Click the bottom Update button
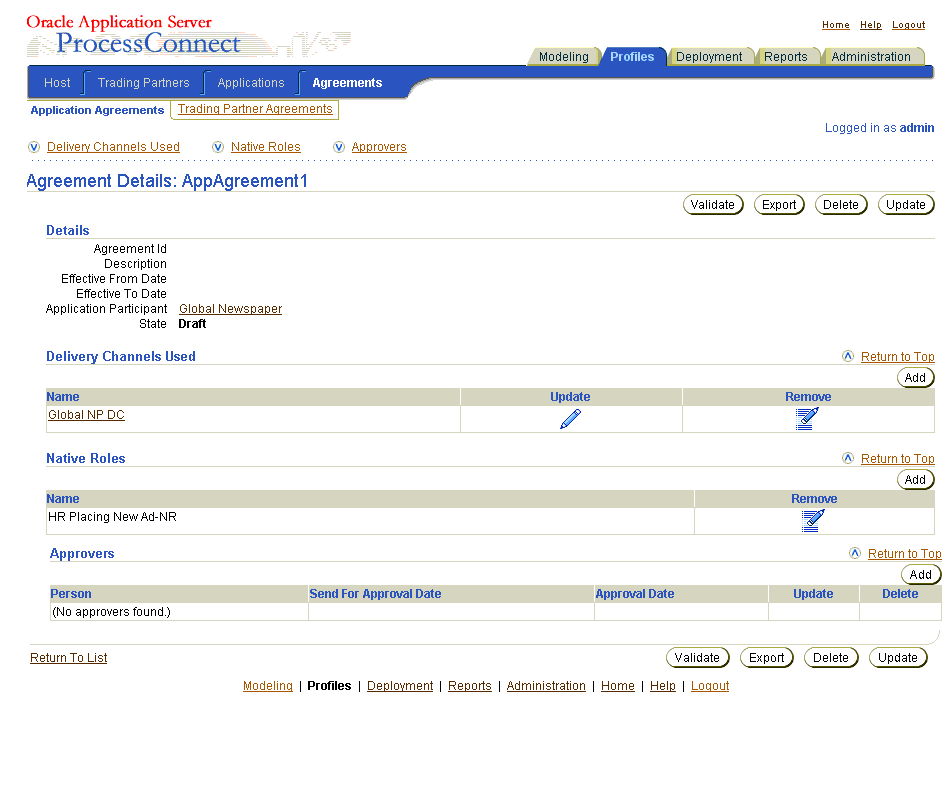950x786 pixels. 898,658
